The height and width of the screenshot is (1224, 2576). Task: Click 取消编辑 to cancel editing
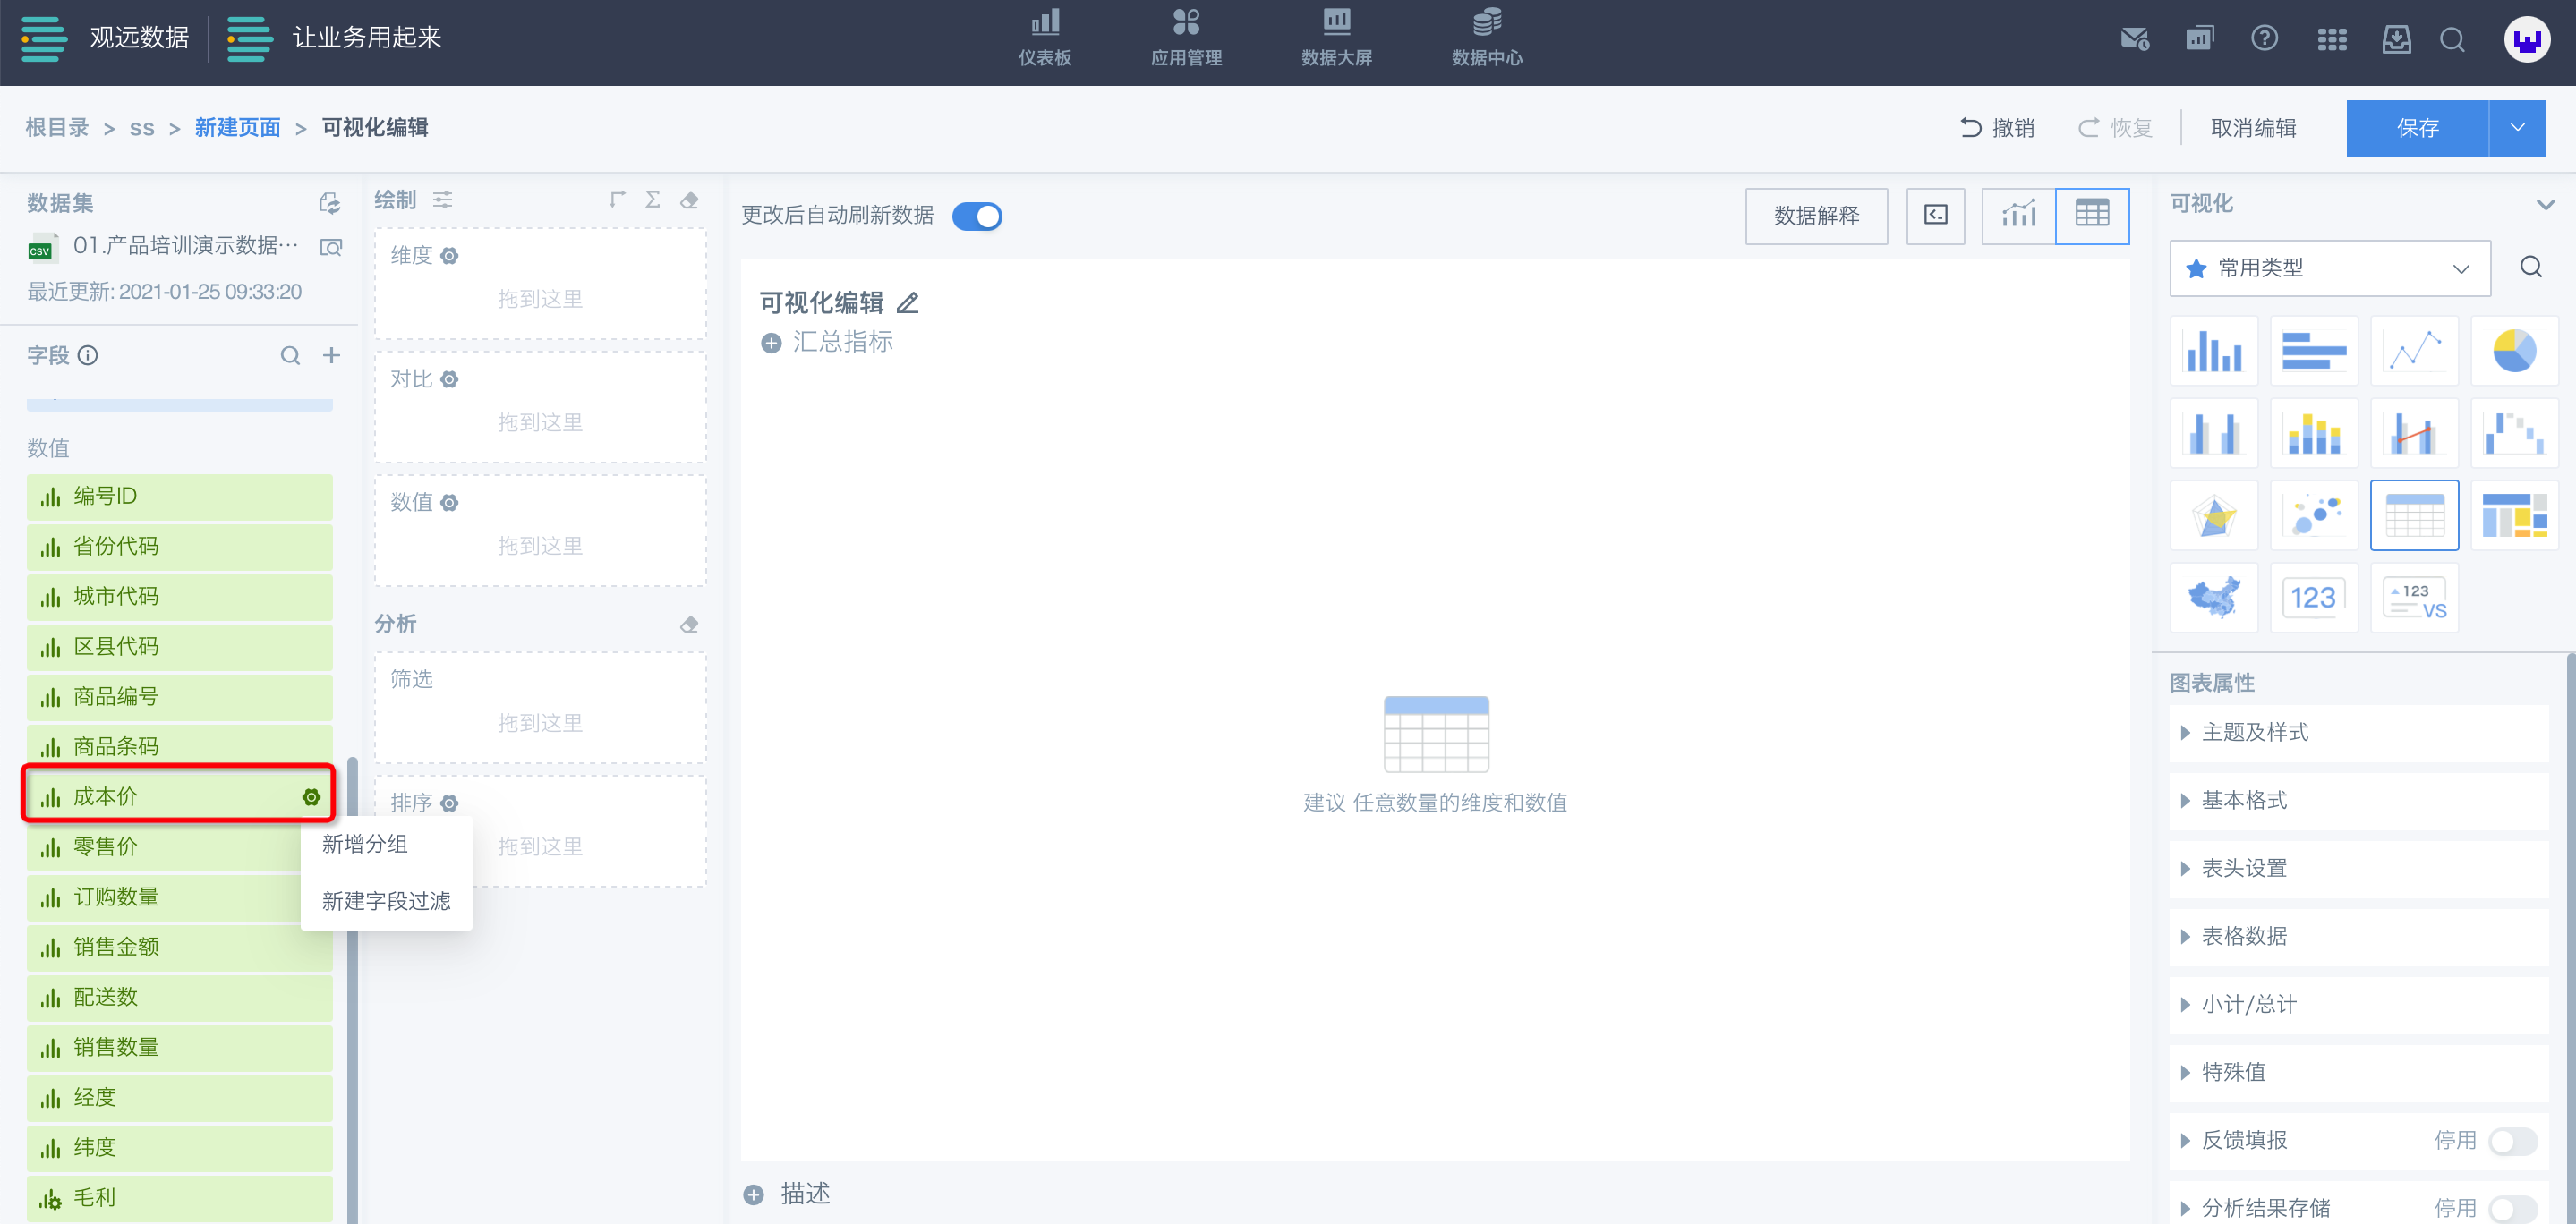click(2252, 128)
